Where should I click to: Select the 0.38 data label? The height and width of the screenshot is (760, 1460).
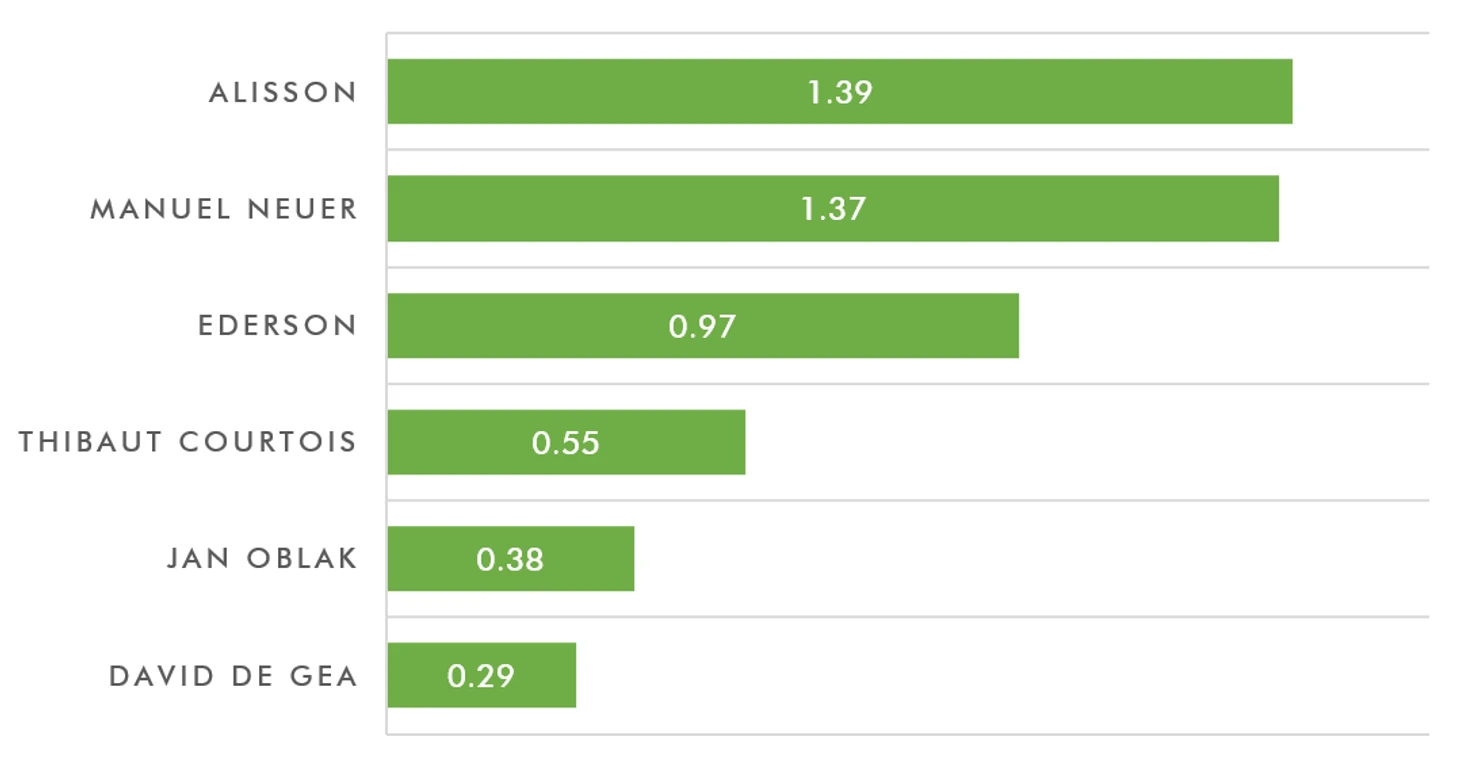pyautogui.click(x=510, y=559)
